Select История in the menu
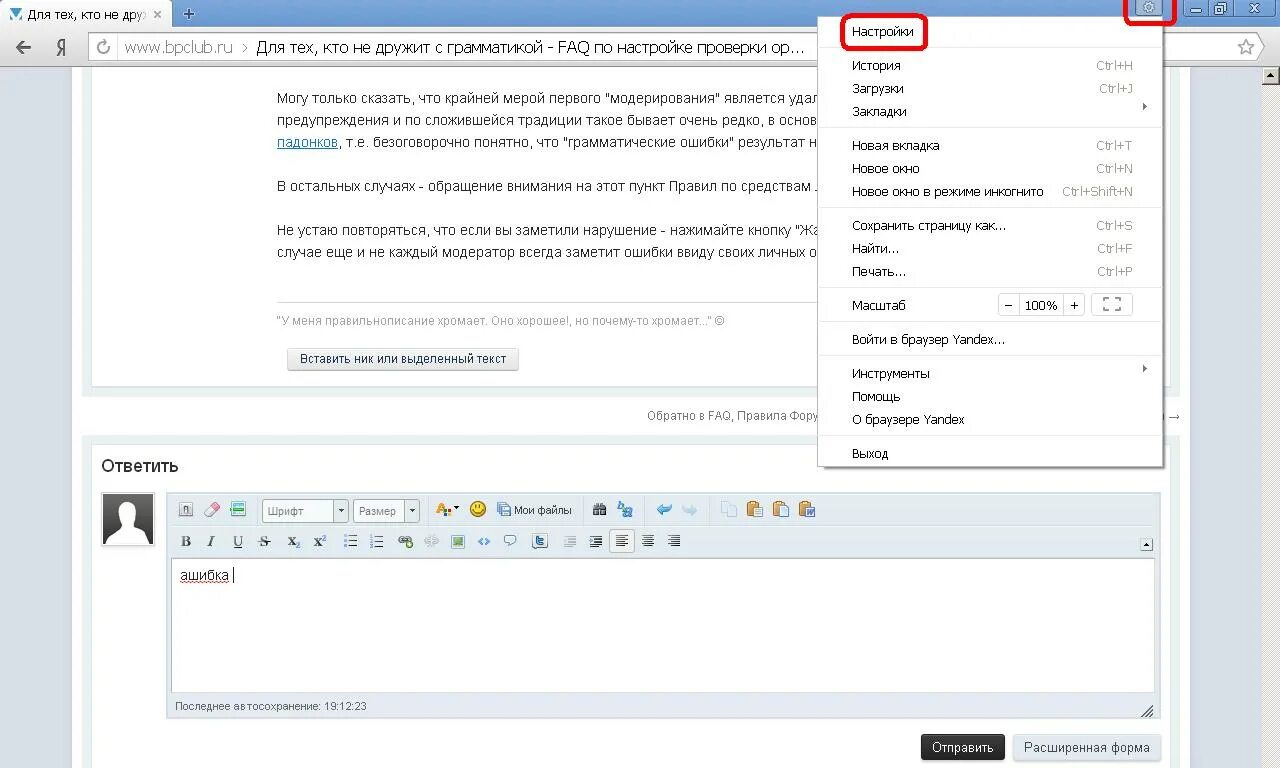This screenshot has height=768, width=1280. coord(877,64)
